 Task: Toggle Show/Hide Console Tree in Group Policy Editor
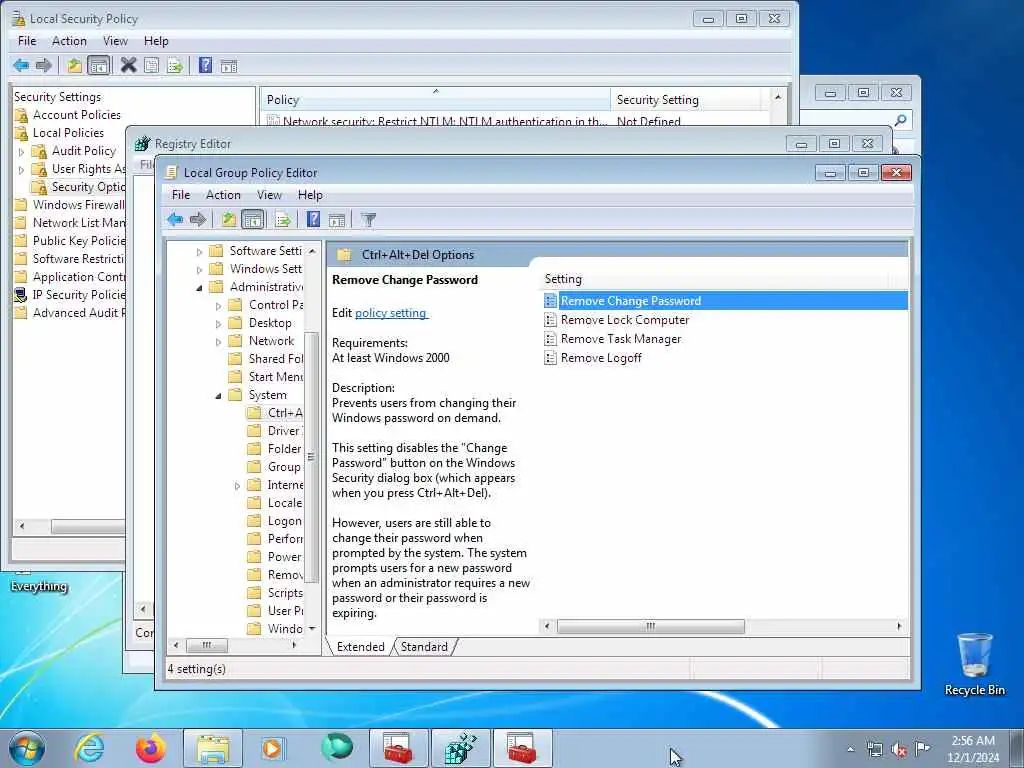pyautogui.click(x=253, y=219)
